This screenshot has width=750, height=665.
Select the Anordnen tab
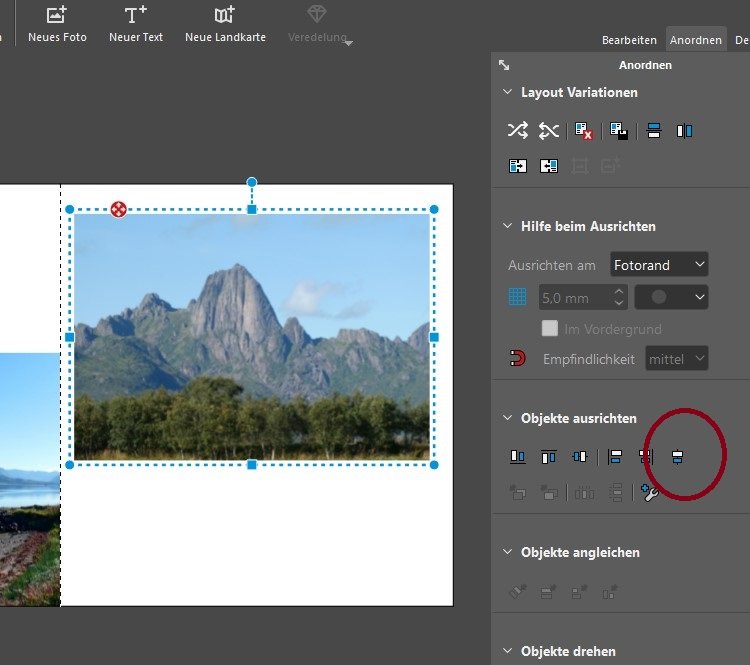(x=696, y=40)
